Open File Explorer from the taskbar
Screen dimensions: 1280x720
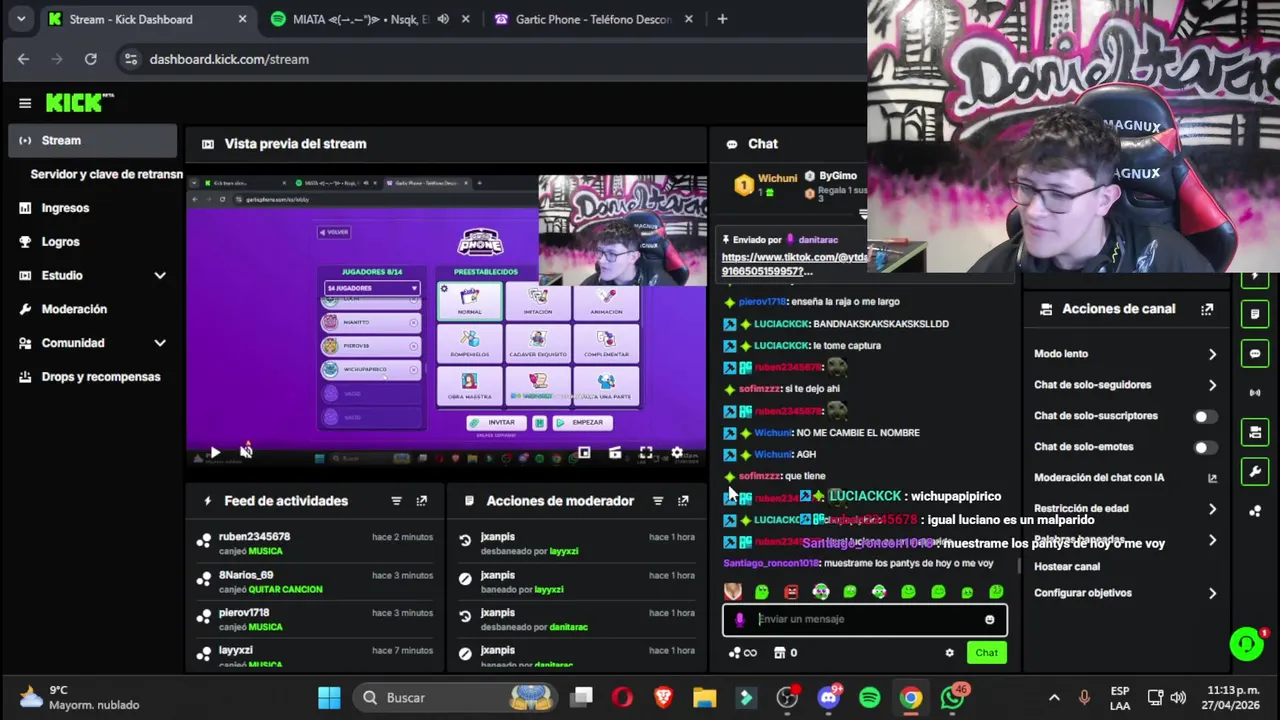pyautogui.click(x=705, y=698)
